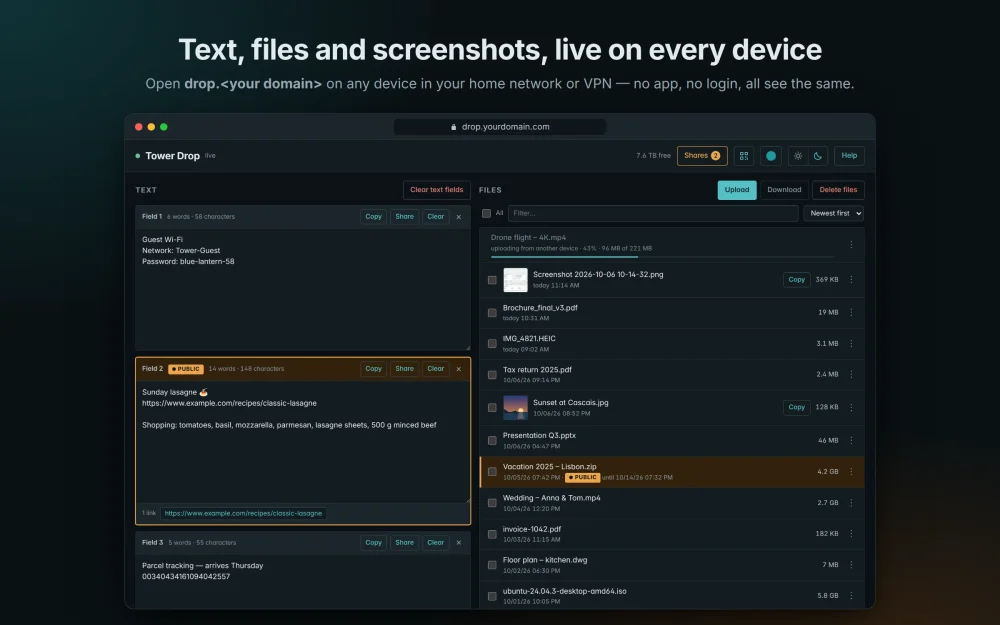
Task: Open the Sunset at Cascais.jpg thumbnail
Action: pos(515,408)
